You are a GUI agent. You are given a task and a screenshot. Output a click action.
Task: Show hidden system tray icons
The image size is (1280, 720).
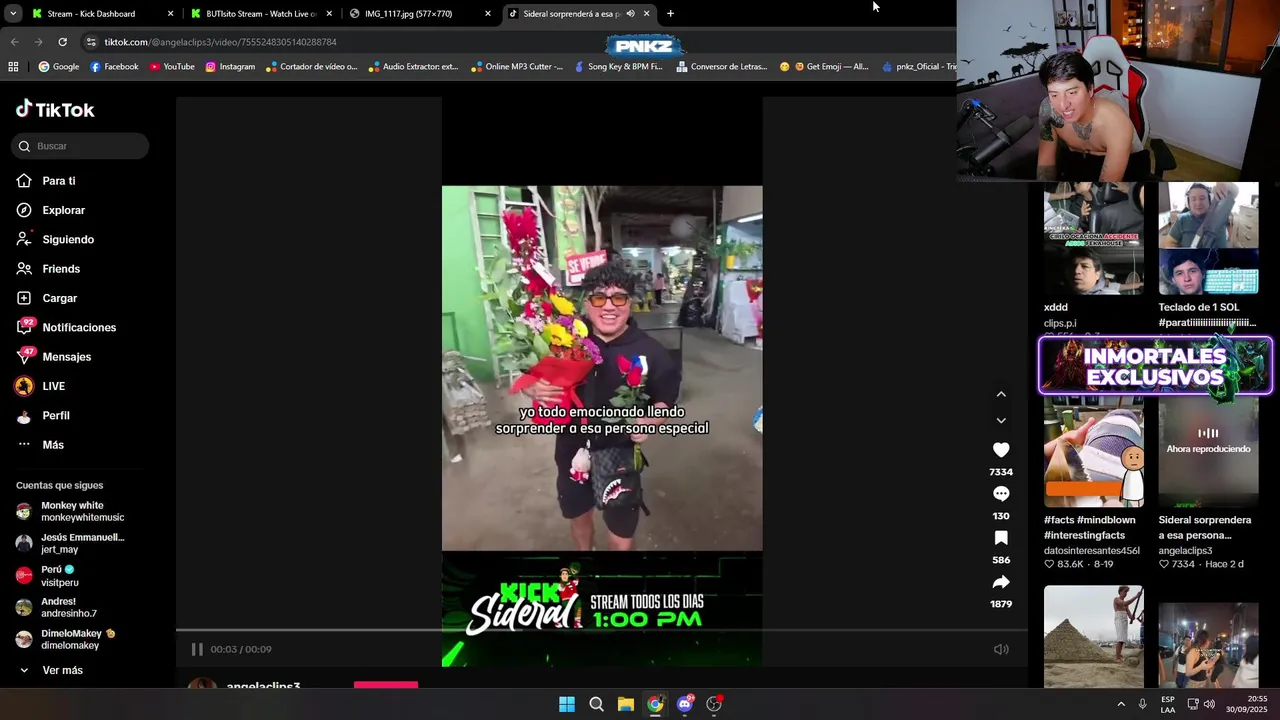click(1120, 704)
